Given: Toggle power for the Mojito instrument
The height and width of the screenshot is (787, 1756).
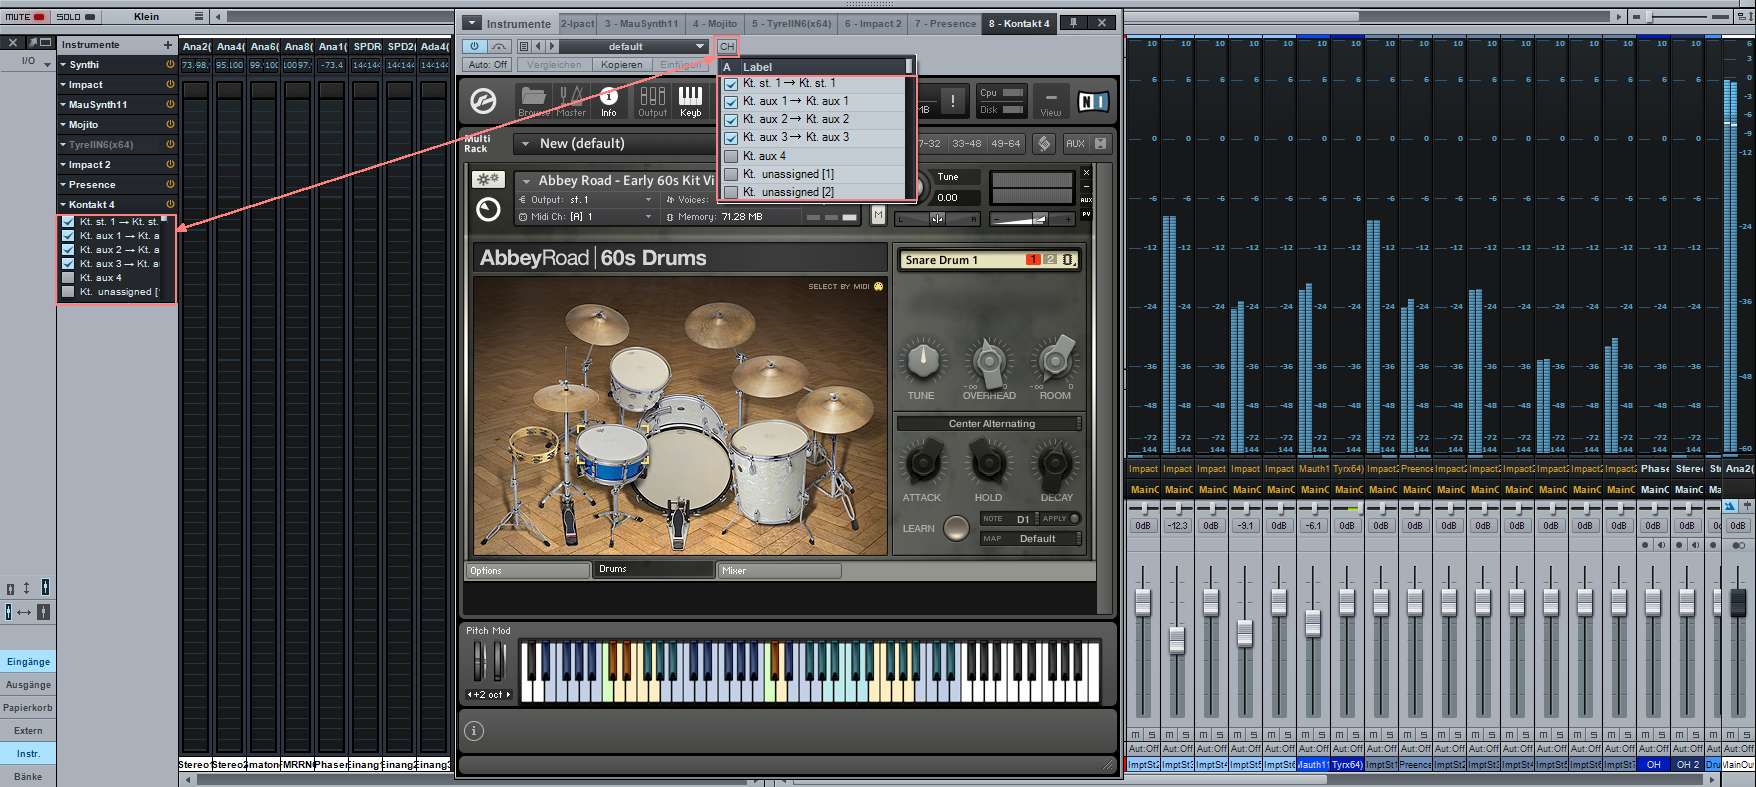Looking at the screenshot, I should pos(170,125).
